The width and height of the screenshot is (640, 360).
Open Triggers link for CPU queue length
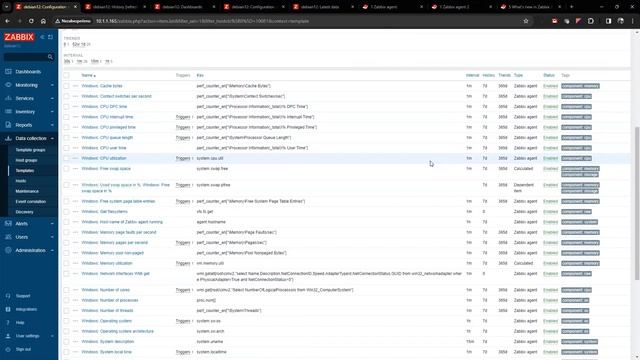click(183, 138)
